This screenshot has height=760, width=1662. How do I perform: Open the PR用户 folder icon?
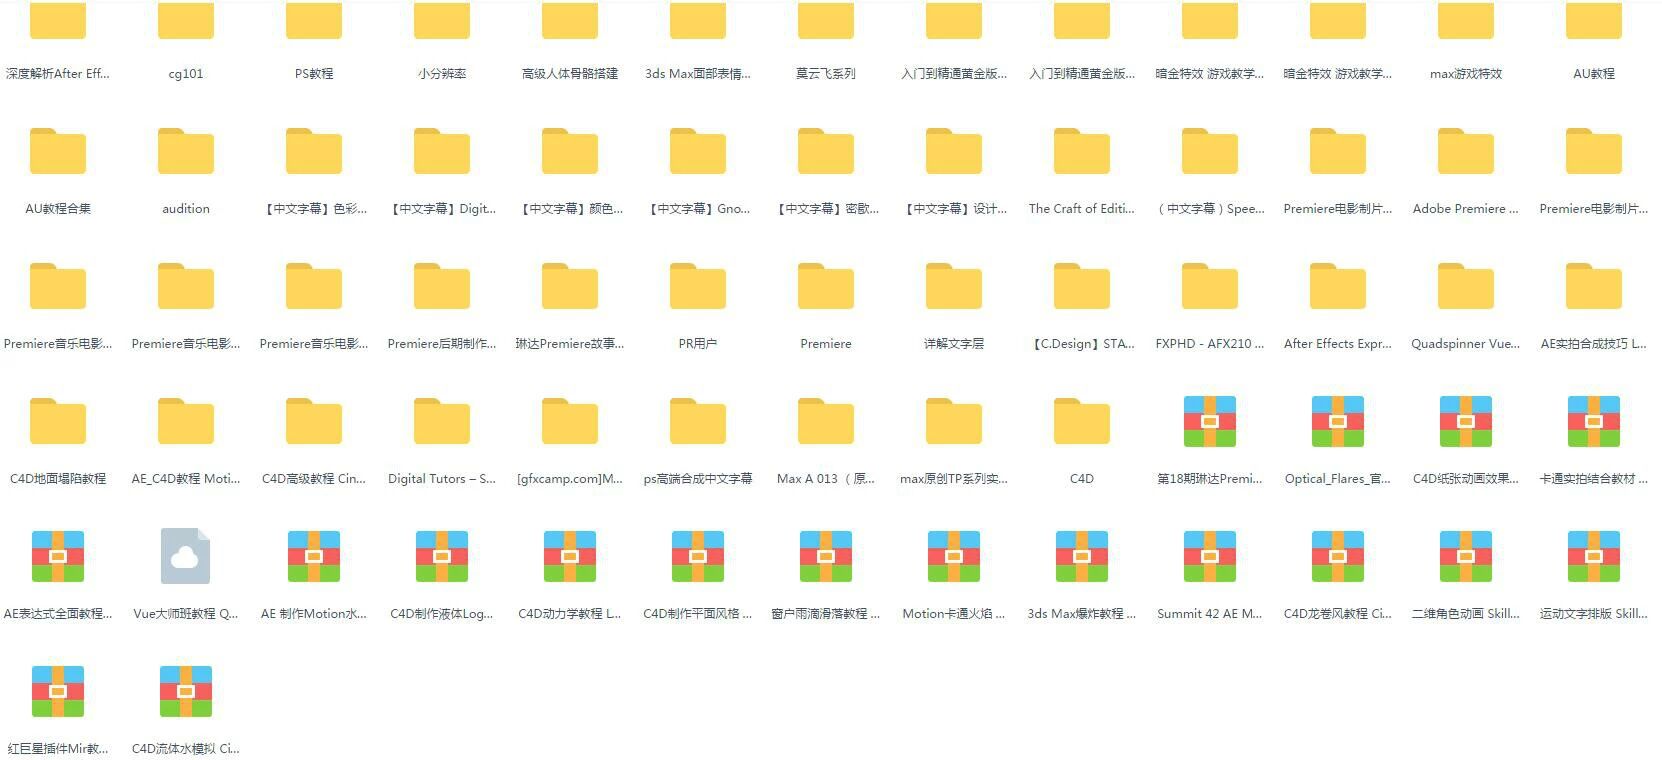[698, 286]
